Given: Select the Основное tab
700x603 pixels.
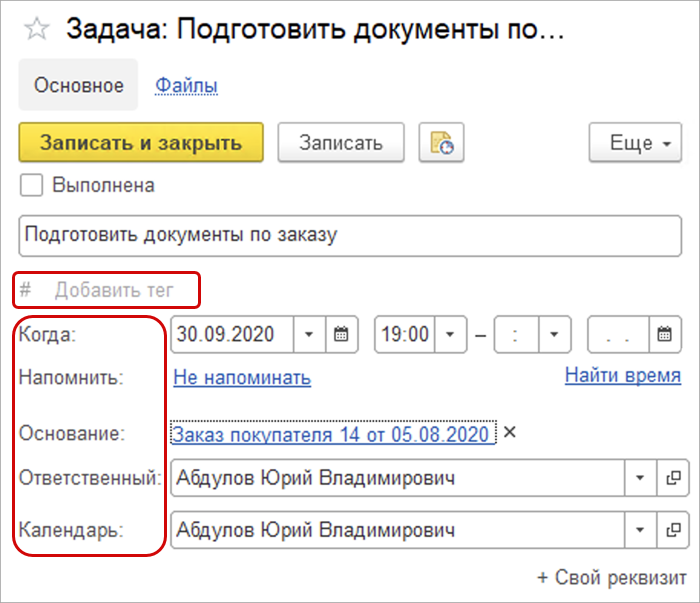Looking at the screenshot, I should (79, 86).
